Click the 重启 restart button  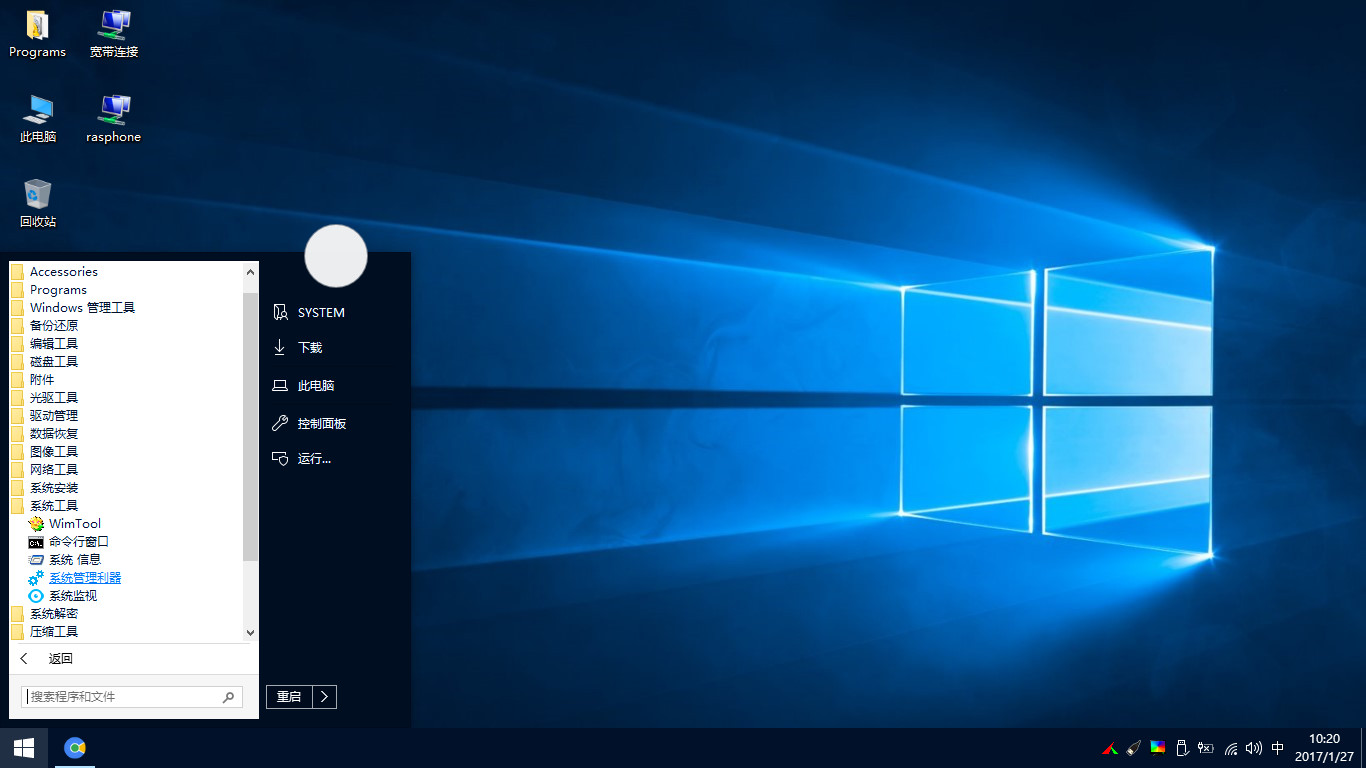(x=286, y=696)
